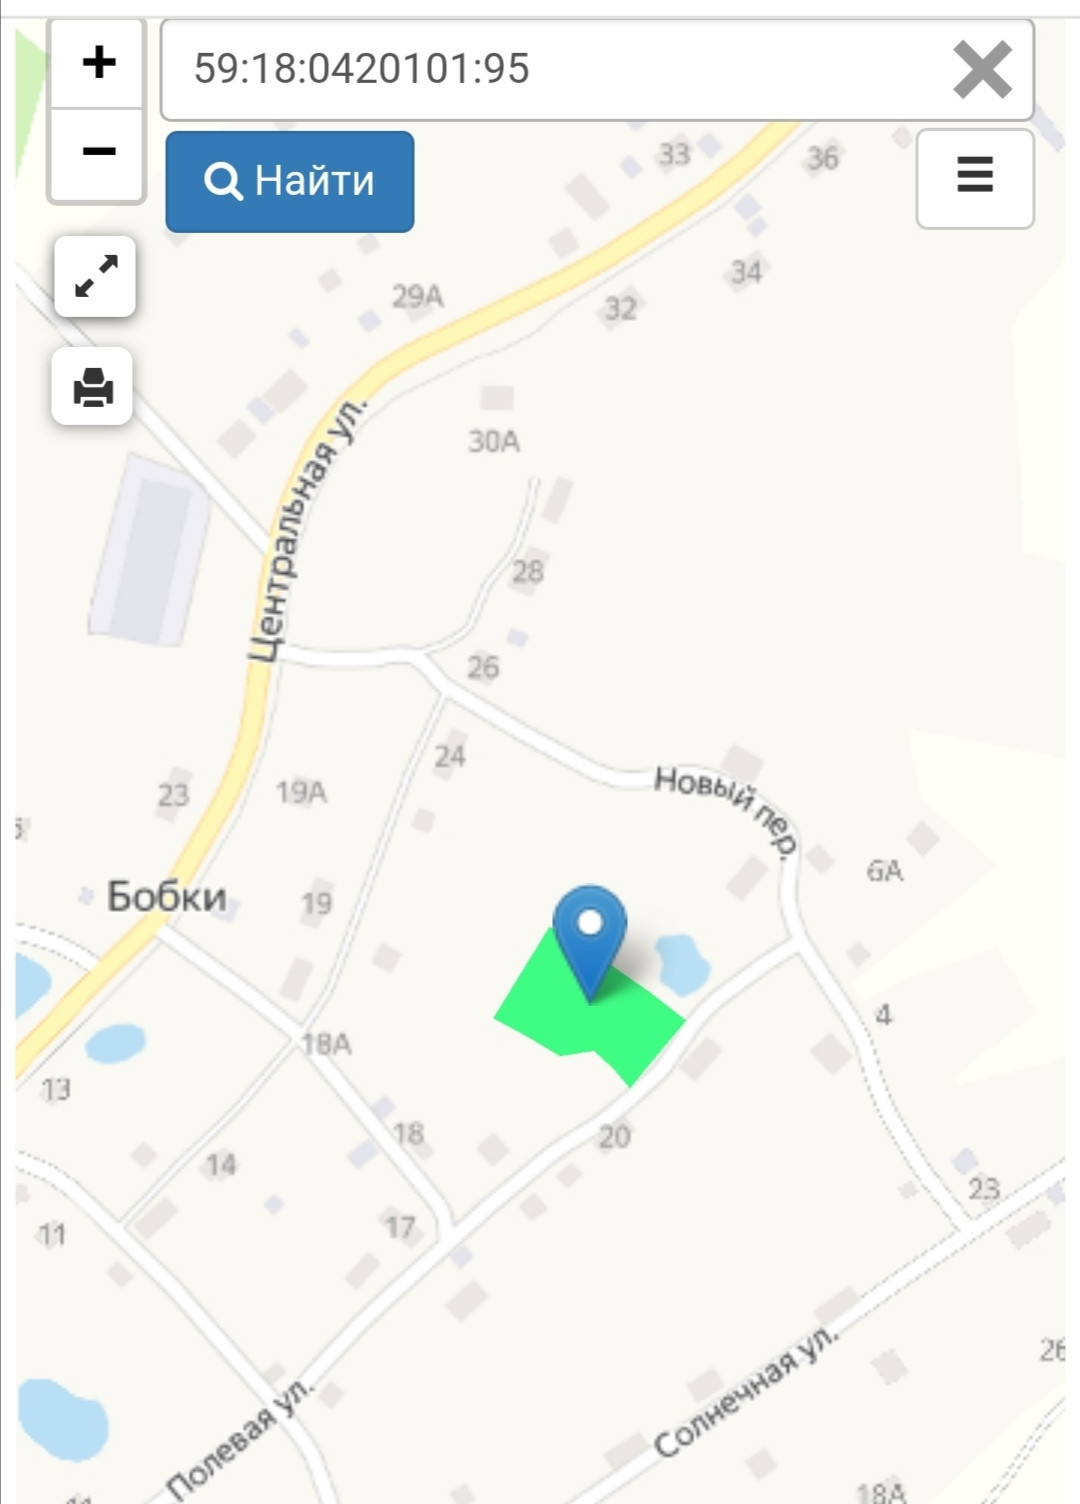Image resolution: width=1080 pixels, height=1504 pixels.
Task: Print the map with printer icon
Action: pyautogui.click(x=93, y=387)
